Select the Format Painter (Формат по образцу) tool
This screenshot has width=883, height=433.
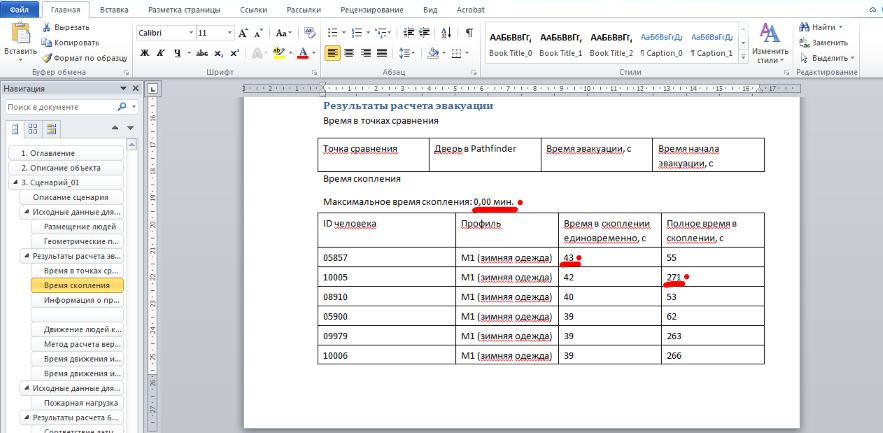coord(47,60)
